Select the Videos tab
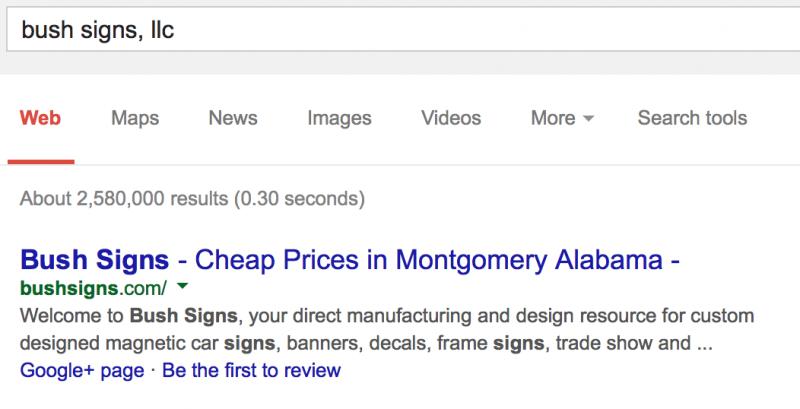 click(451, 118)
